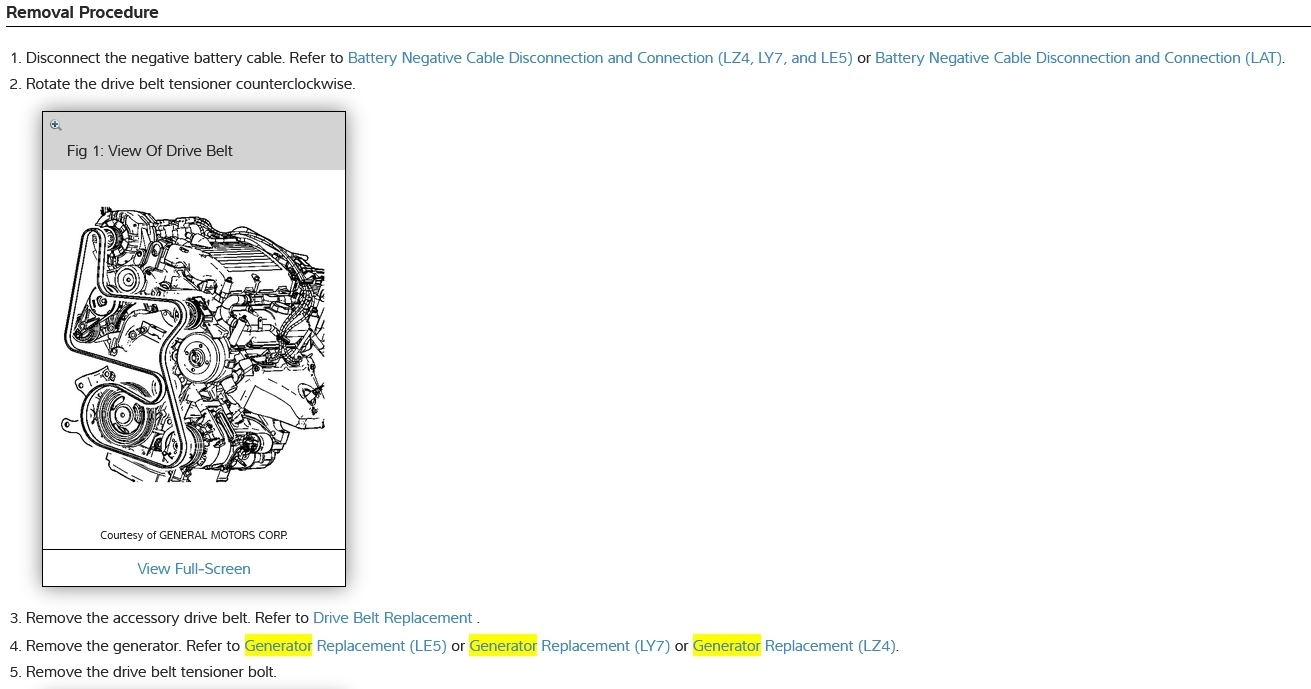Screen dimensions: 1311x689
Task: Click step 2 Rotate the drive belt tensioner text
Action: 190,83
